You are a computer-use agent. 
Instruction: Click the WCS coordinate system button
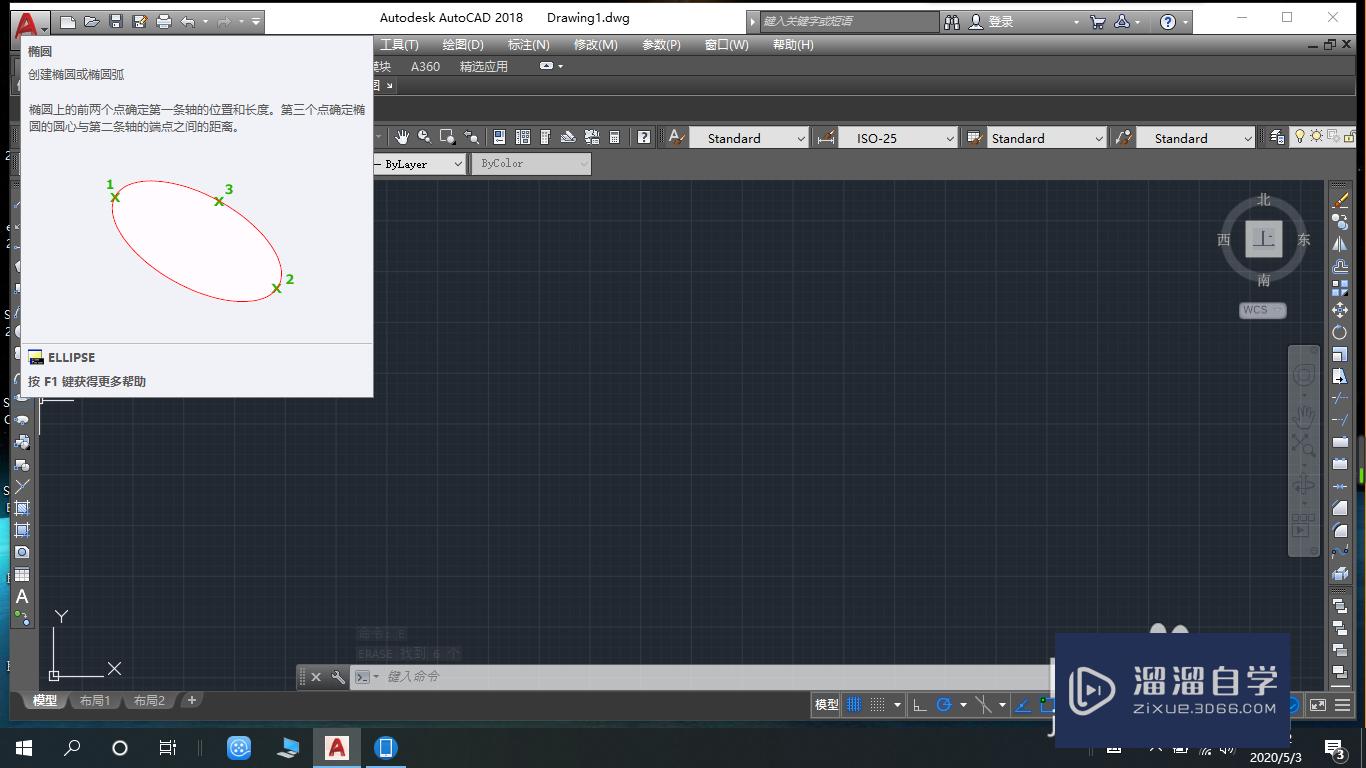1262,310
